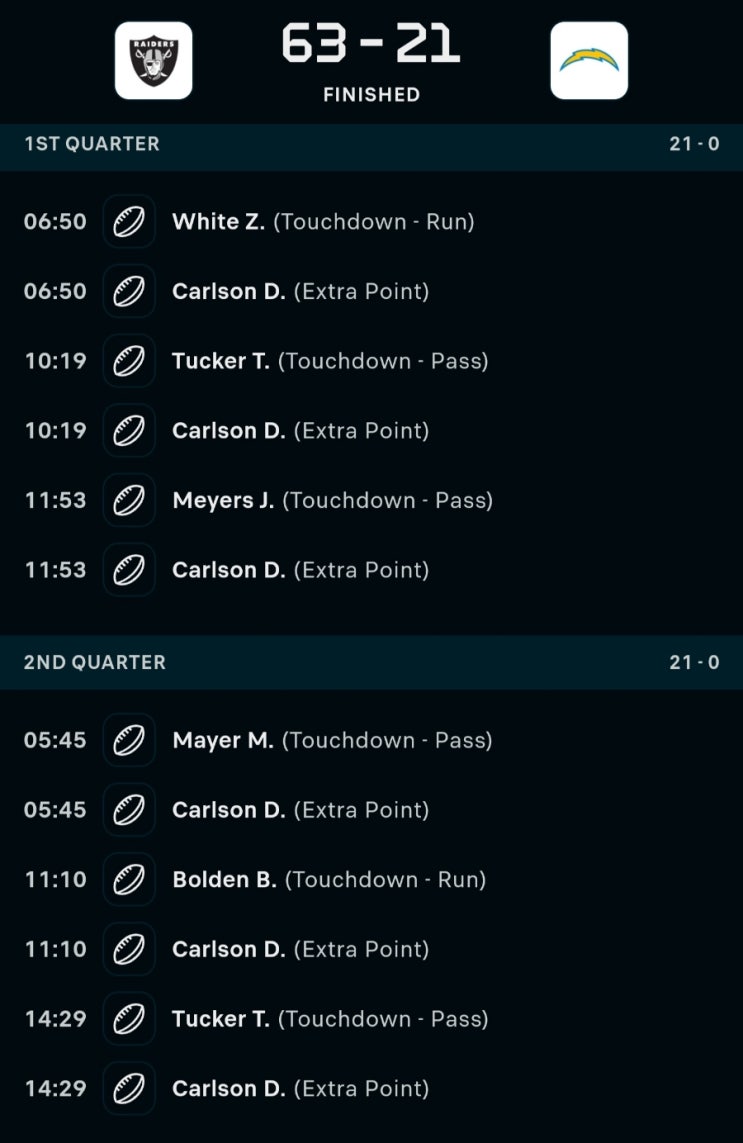Select Carlson D. extra point at 11:53
Screen dimensions: 743x1143
(300, 570)
